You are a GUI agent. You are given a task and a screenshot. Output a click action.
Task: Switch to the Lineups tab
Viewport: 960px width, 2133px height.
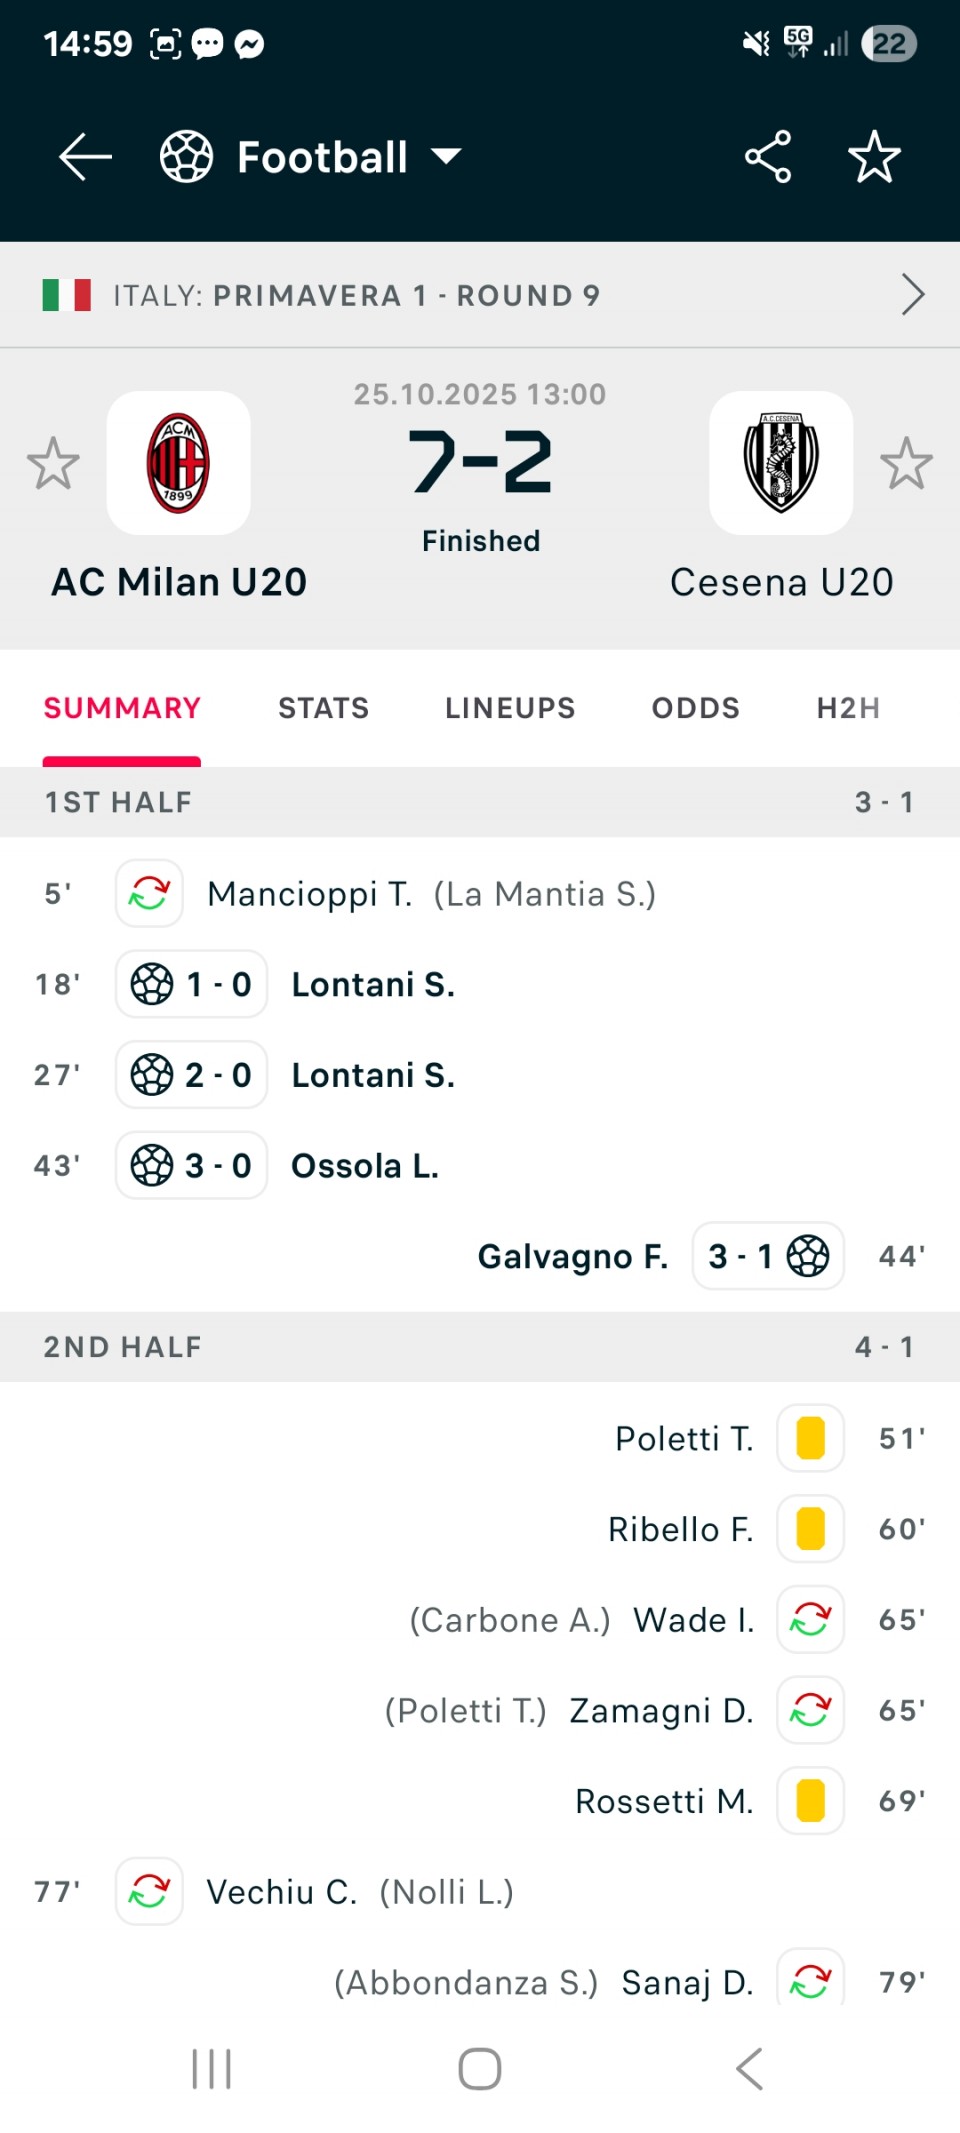click(x=510, y=708)
